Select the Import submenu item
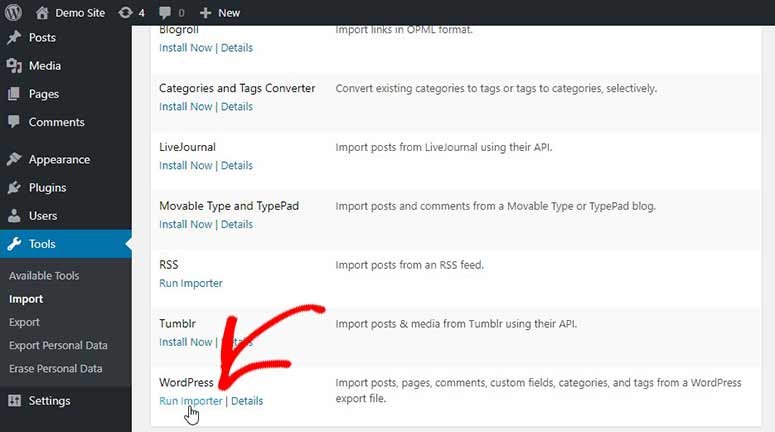The image size is (775, 432). click(x=26, y=299)
